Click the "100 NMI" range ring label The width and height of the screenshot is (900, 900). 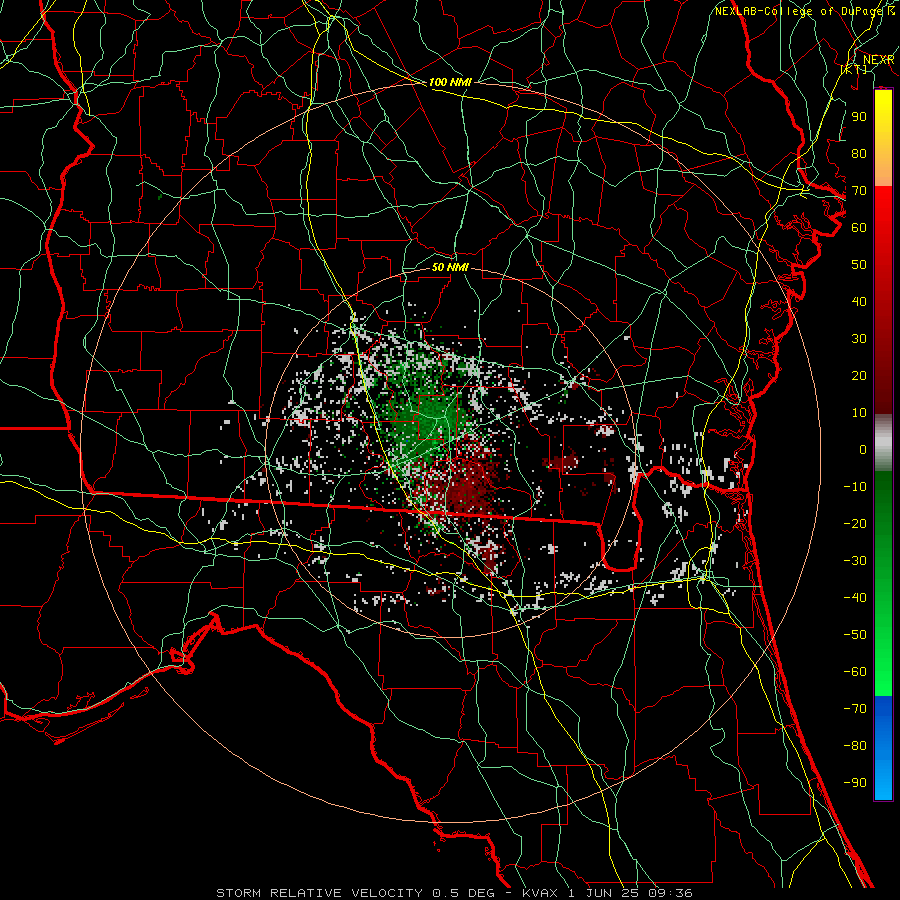[450, 82]
